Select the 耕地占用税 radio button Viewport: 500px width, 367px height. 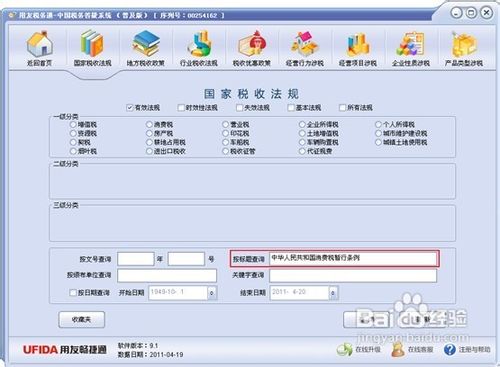pyautogui.click(x=149, y=142)
